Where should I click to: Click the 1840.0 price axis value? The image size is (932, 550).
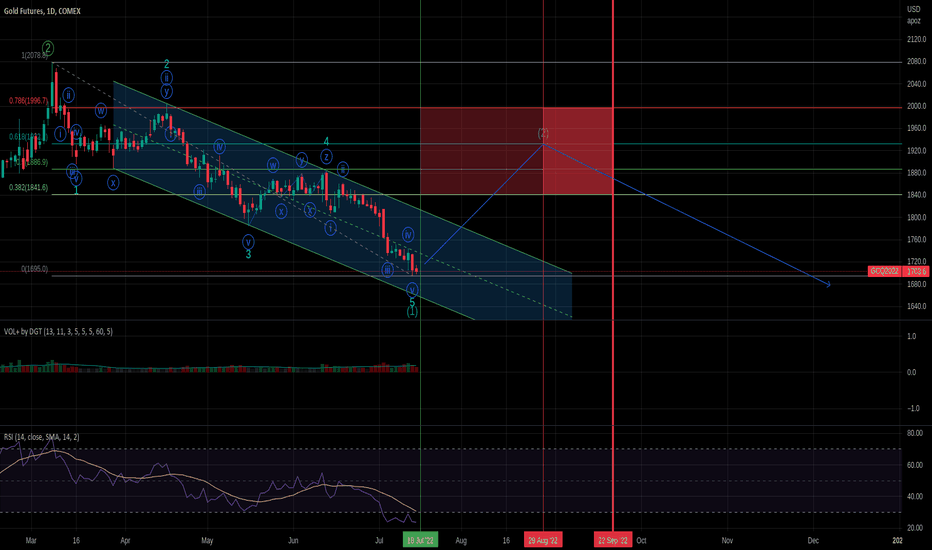pyautogui.click(x=916, y=194)
